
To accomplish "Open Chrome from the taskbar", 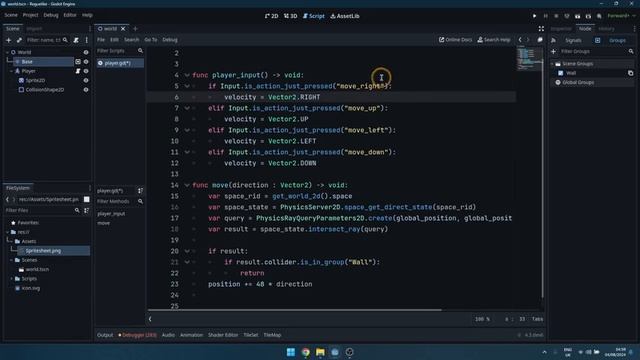I will 305,352.
